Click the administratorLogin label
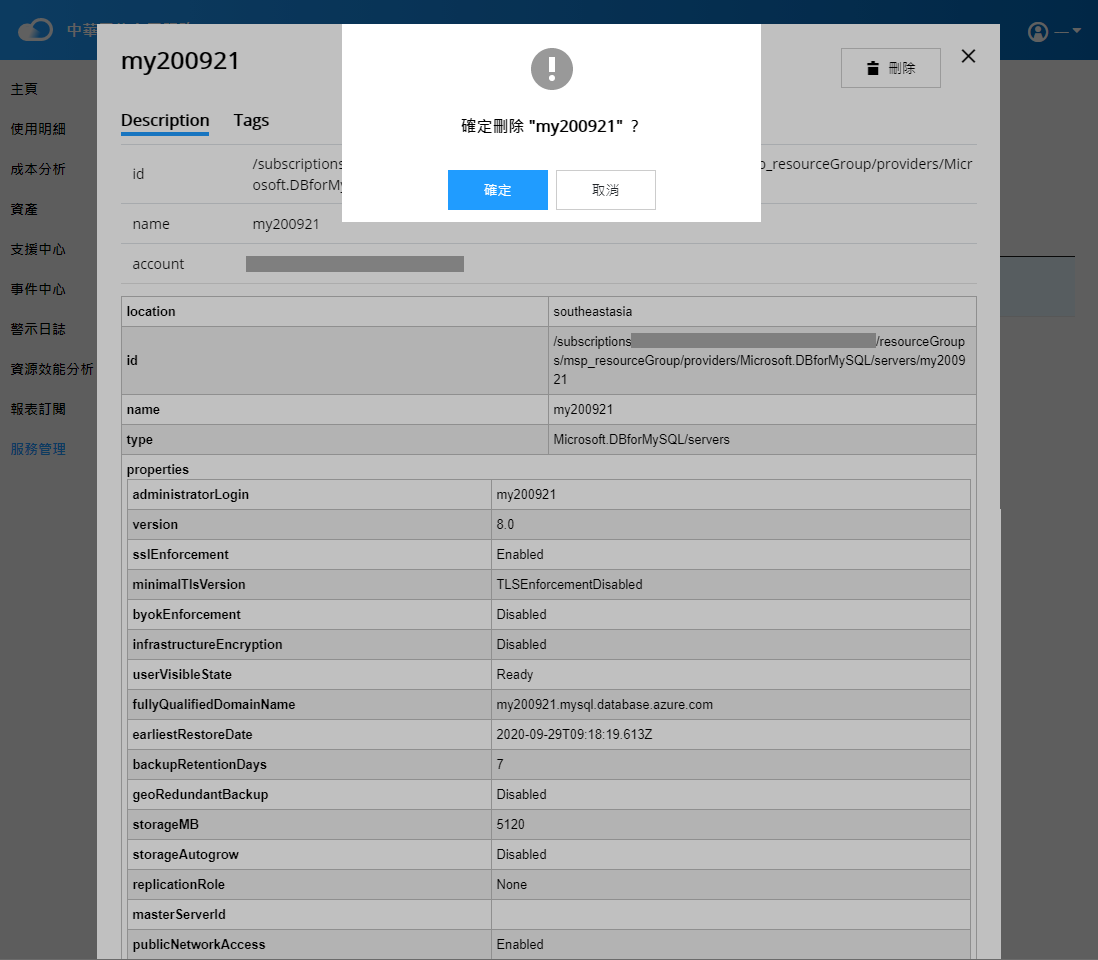Screen dimensions: 1098x960 coord(190,494)
